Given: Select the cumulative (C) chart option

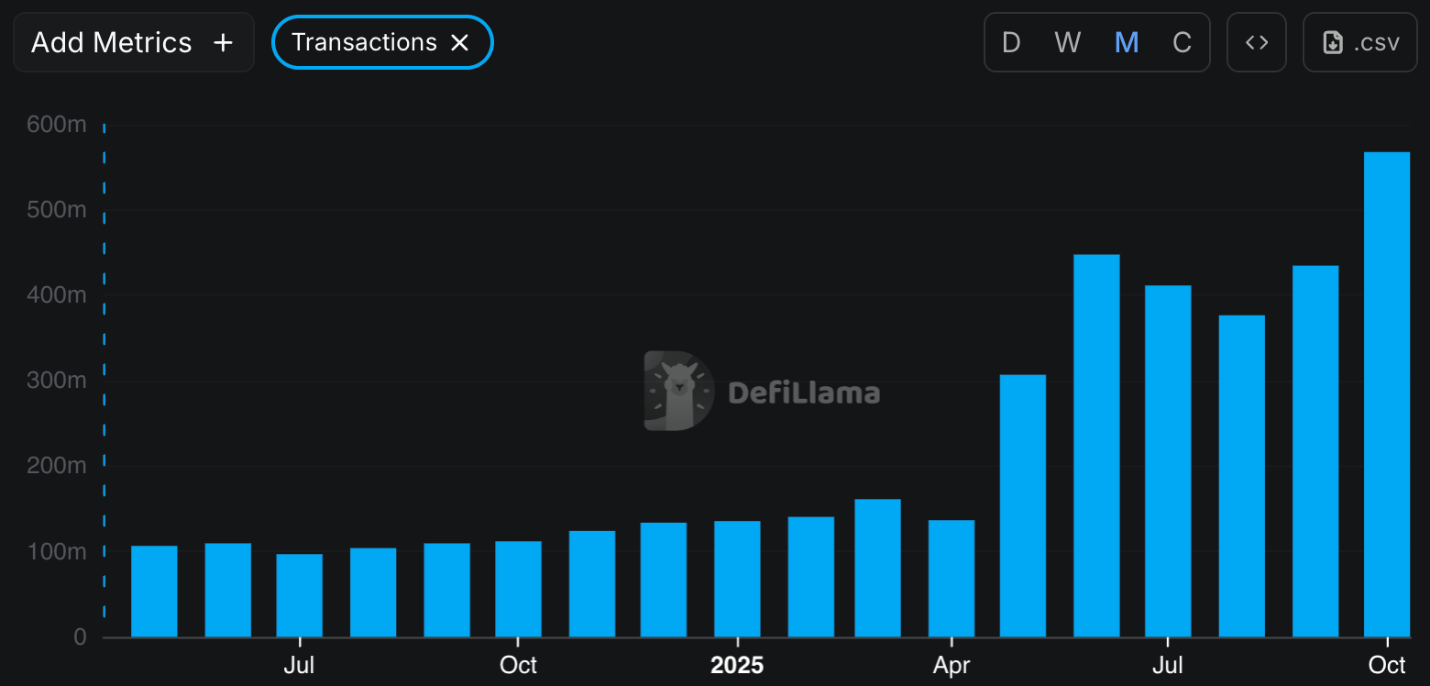Looking at the screenshot, I should [x=1182, y=42].
